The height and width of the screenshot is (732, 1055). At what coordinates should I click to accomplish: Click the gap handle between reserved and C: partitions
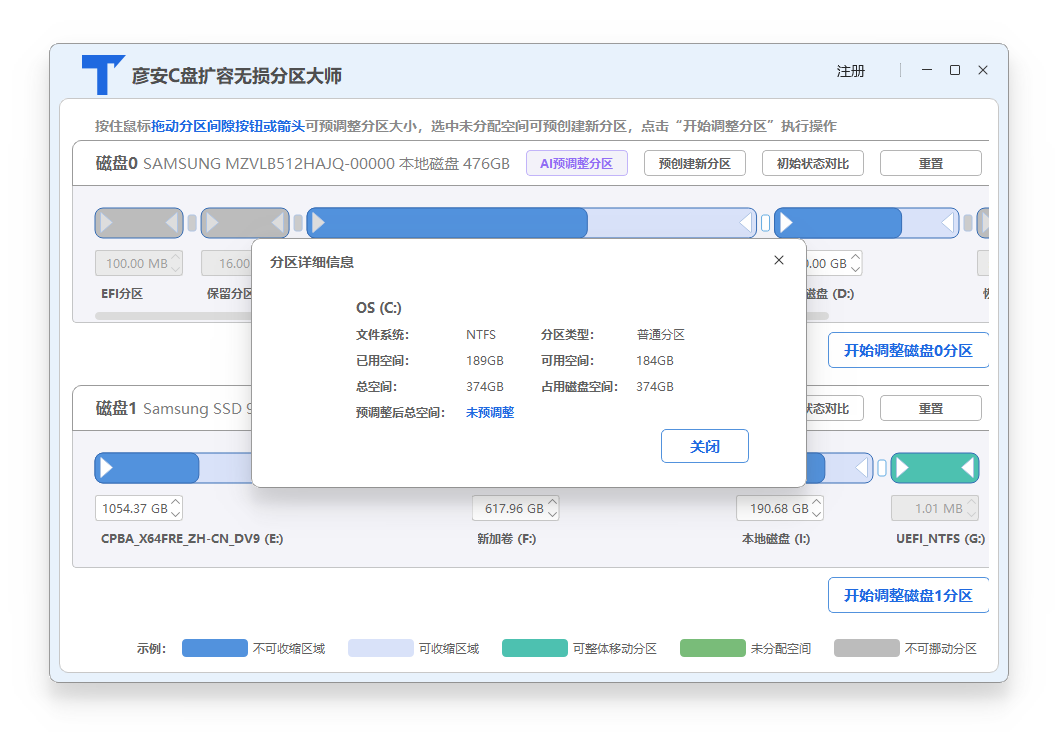298,223
